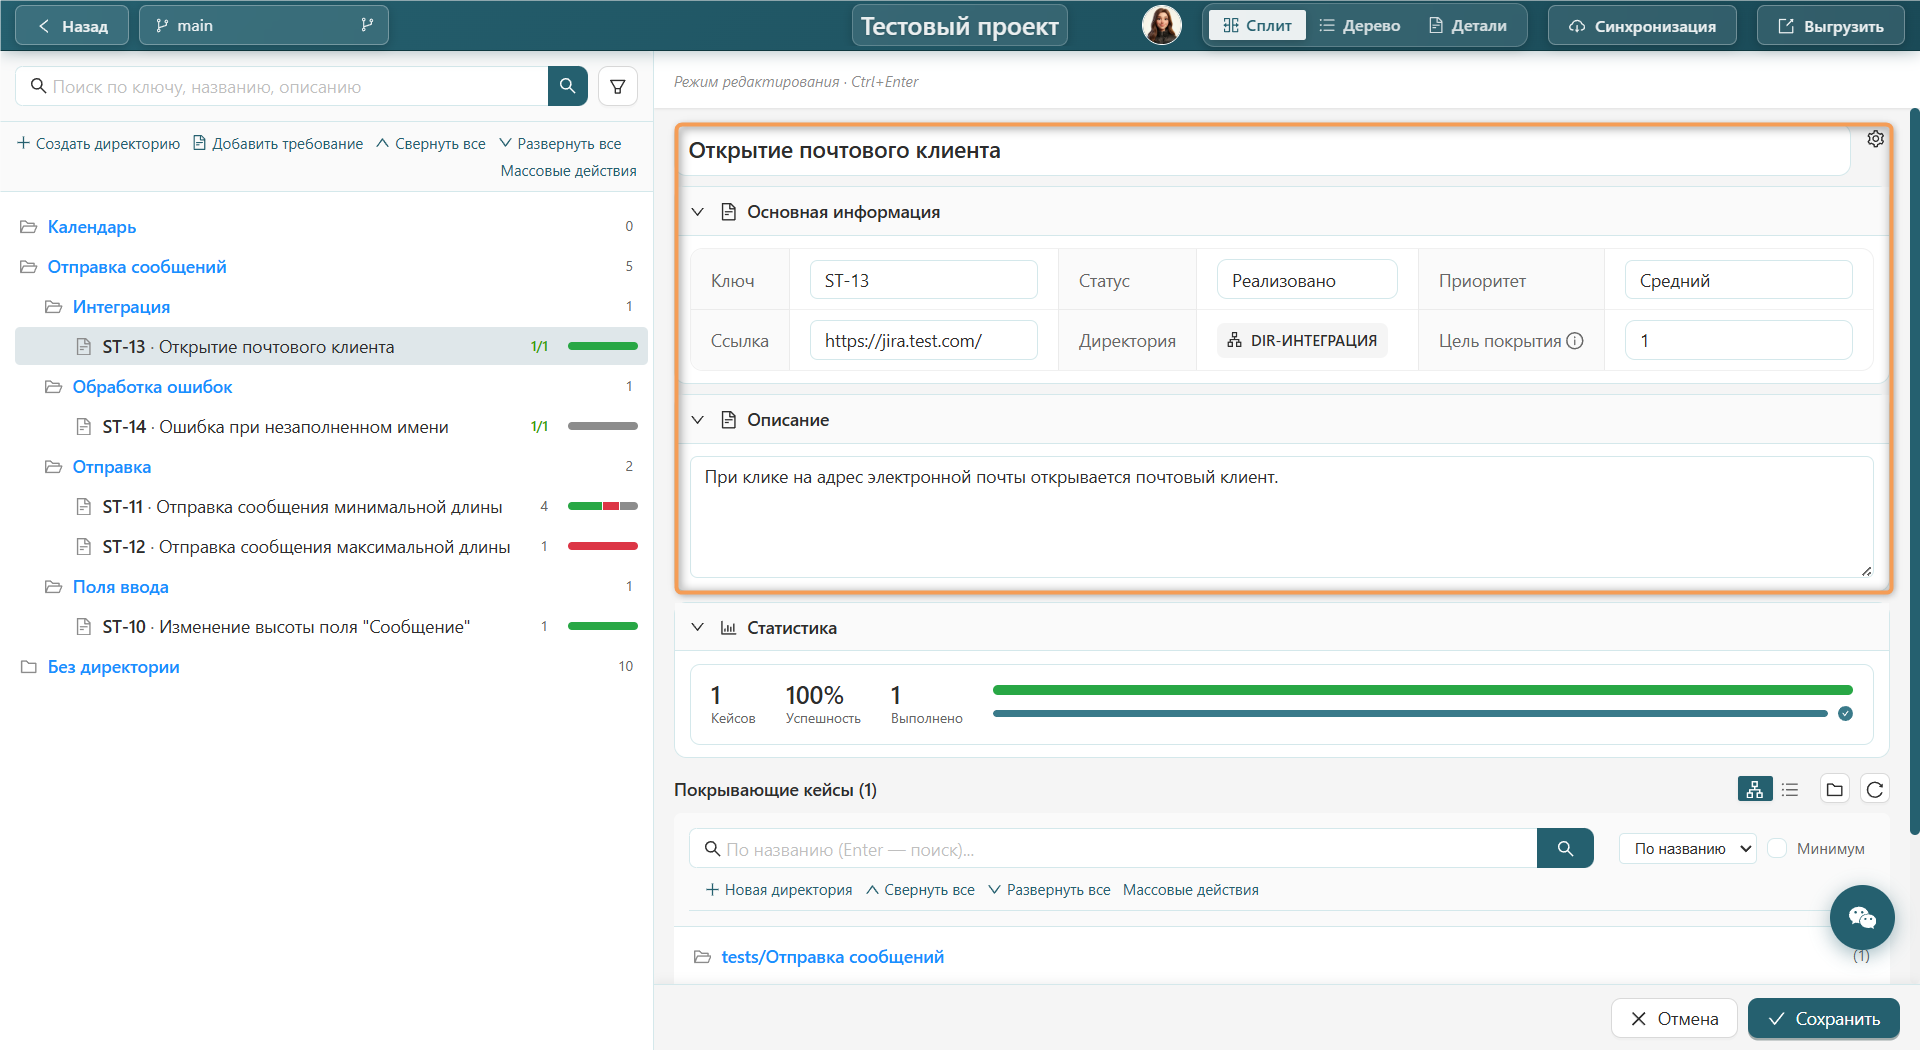This screenshot has height=1050, width=1920.
Task: Open the main branch selector
Action: [264, 25]
